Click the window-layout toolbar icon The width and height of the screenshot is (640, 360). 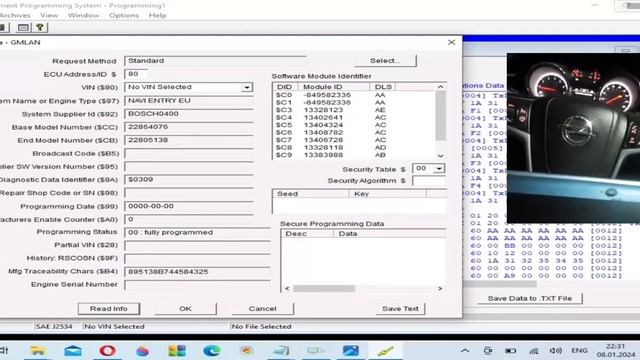[23, 27]
